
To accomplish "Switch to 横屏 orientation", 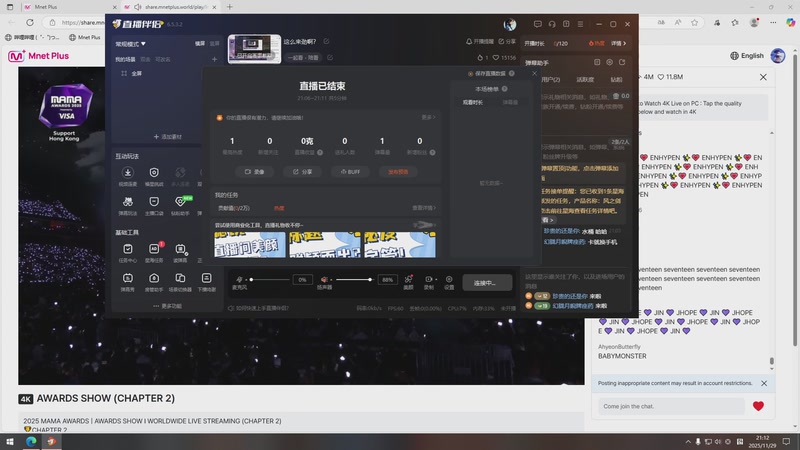I will tap(199, 44).
